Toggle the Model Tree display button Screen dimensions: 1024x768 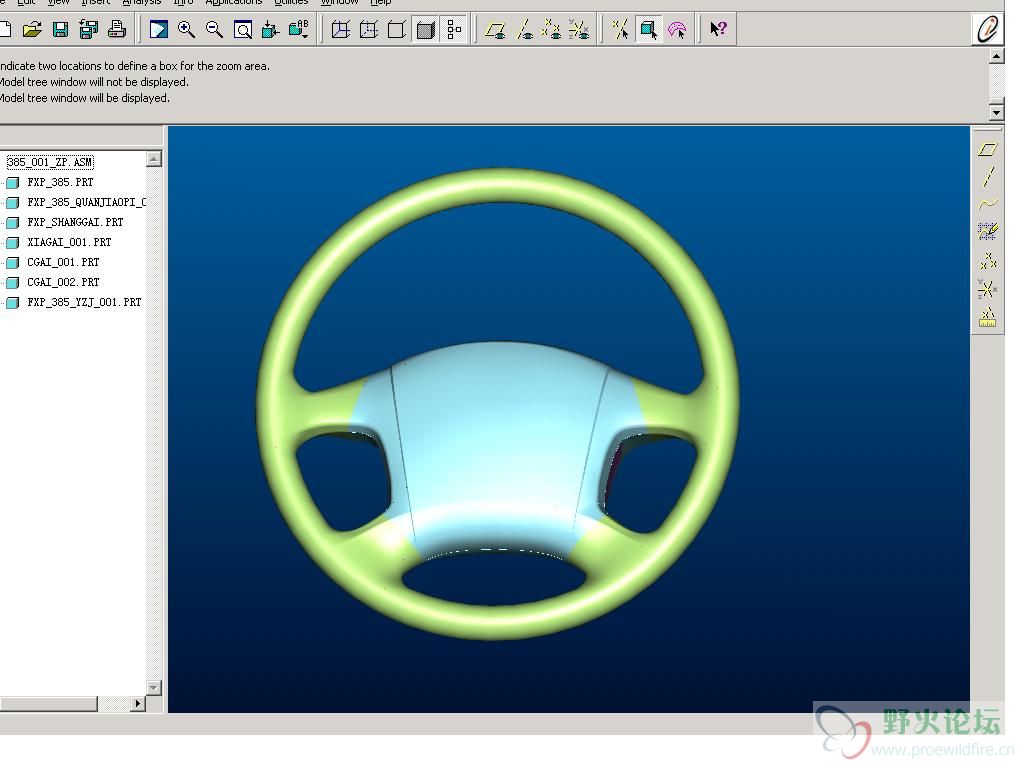(x=454, y=29)
